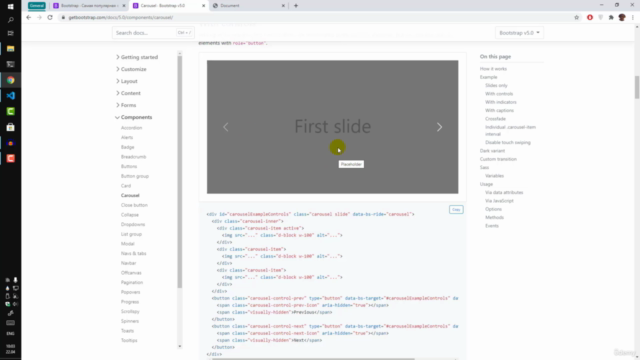This screenshot has width=640, height=360.
Task: Open Collapse docs page
Action: [x=130, y=215]
